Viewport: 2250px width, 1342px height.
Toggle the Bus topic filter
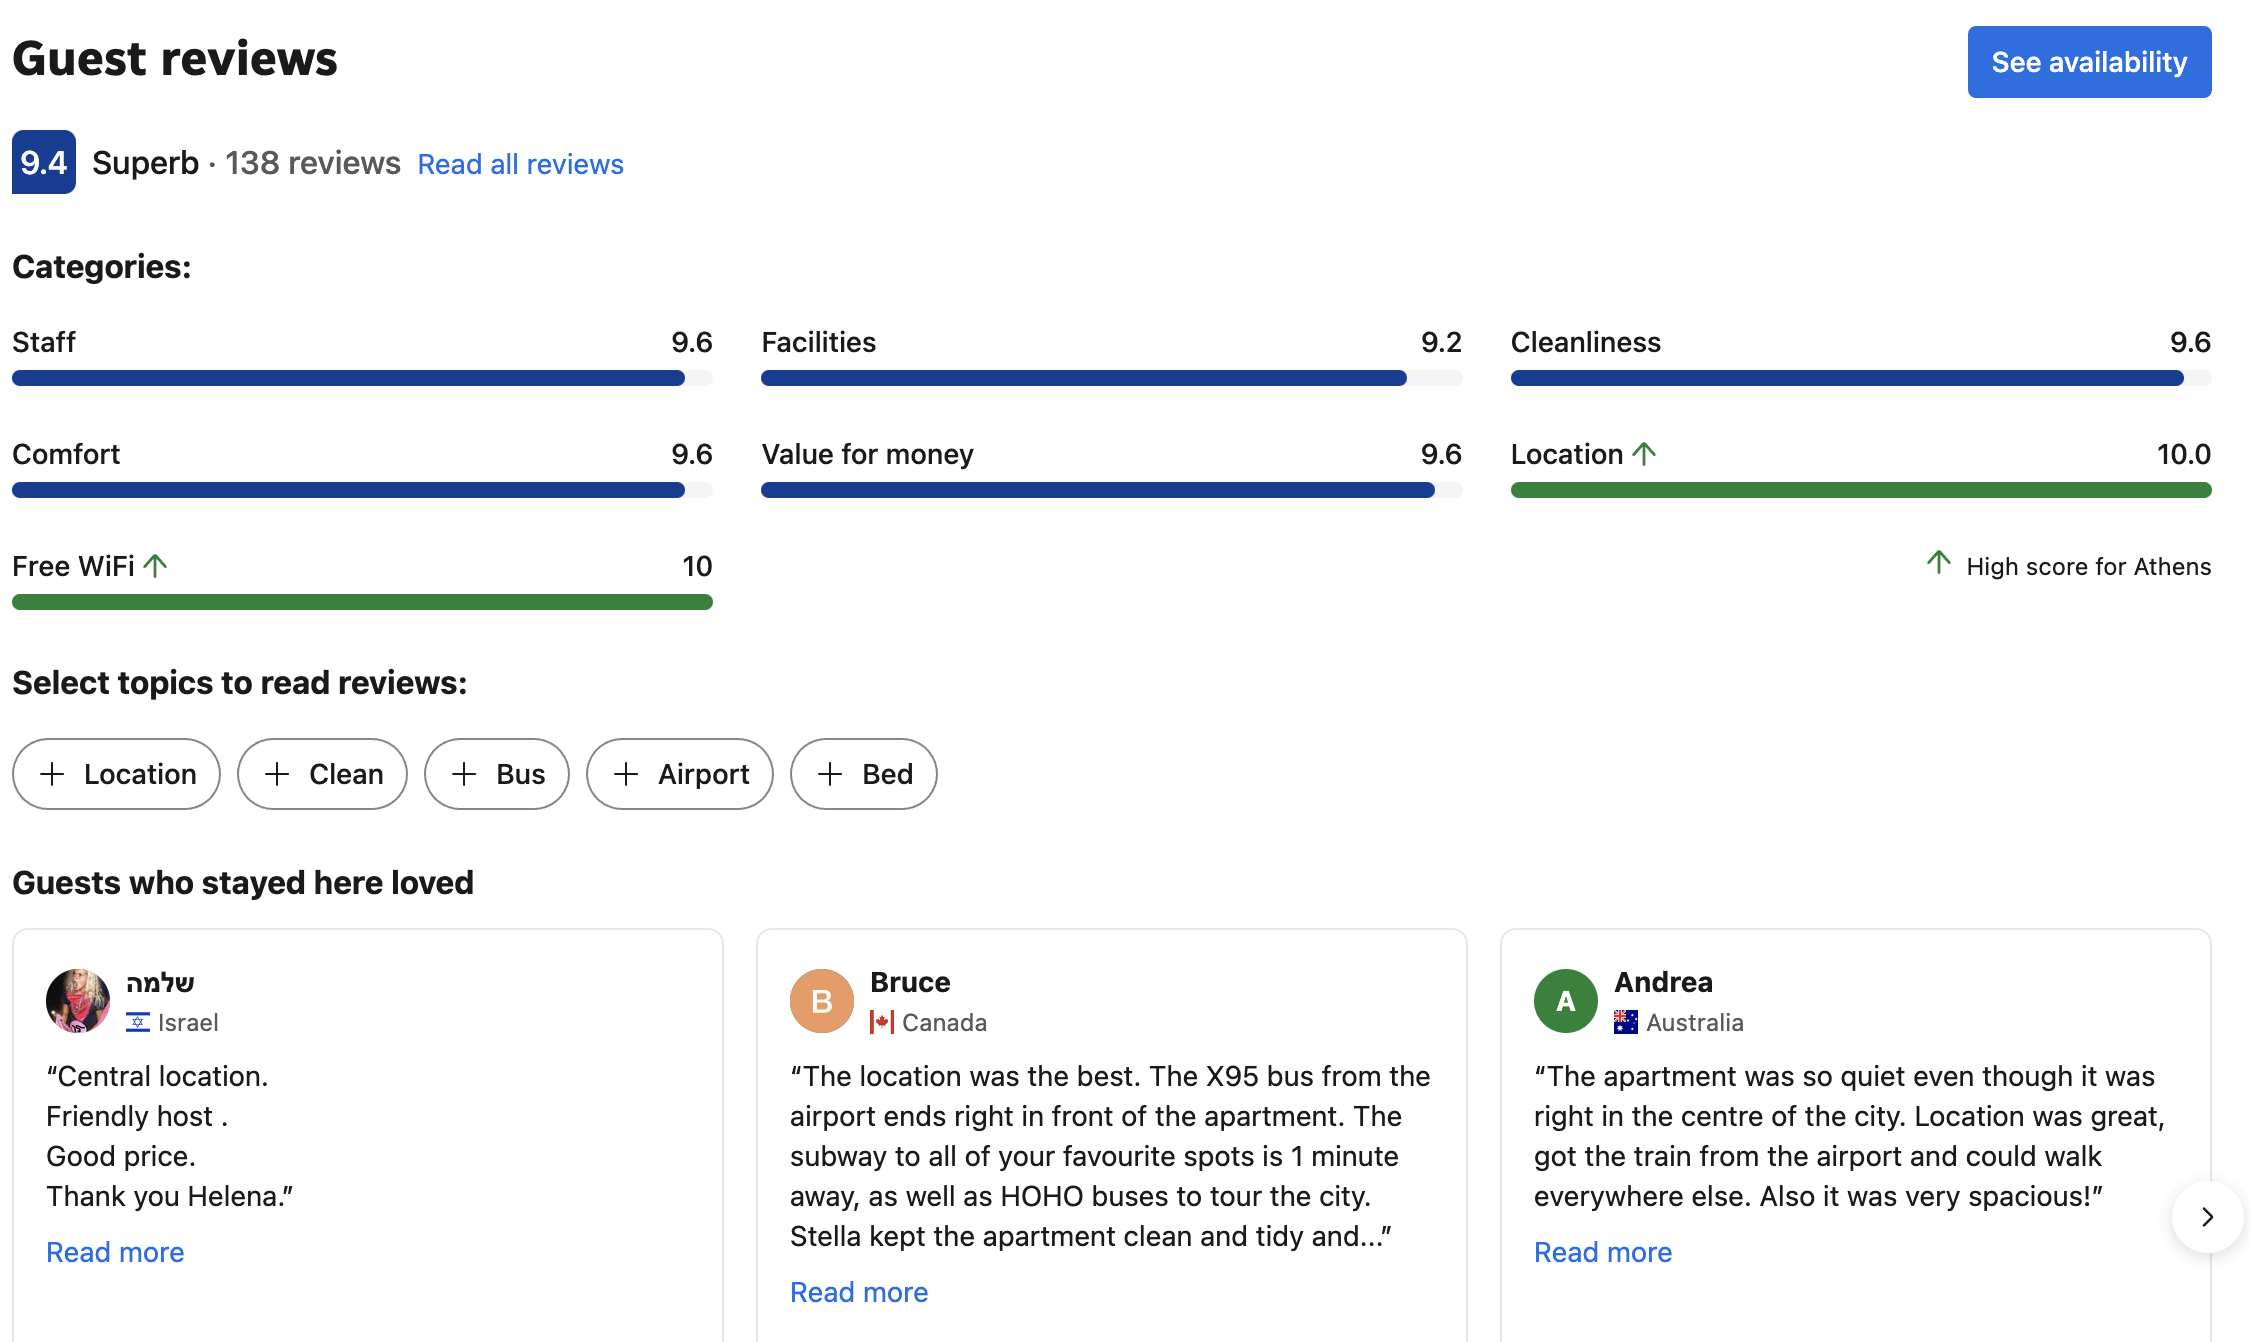(x=497, y=774)
